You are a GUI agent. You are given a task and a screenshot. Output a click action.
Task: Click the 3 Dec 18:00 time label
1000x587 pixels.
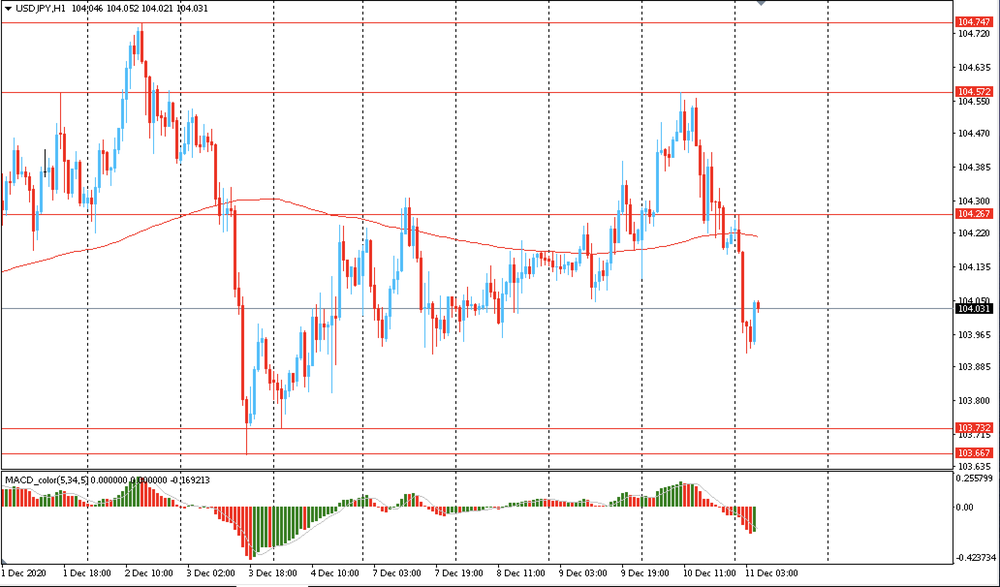[x=273, y=574]
